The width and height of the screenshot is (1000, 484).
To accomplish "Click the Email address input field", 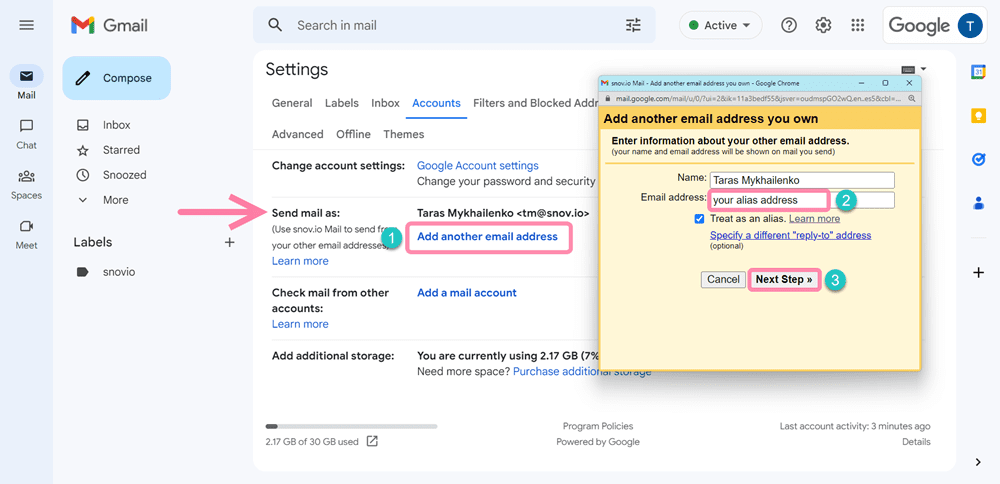I will click(800, 200).
